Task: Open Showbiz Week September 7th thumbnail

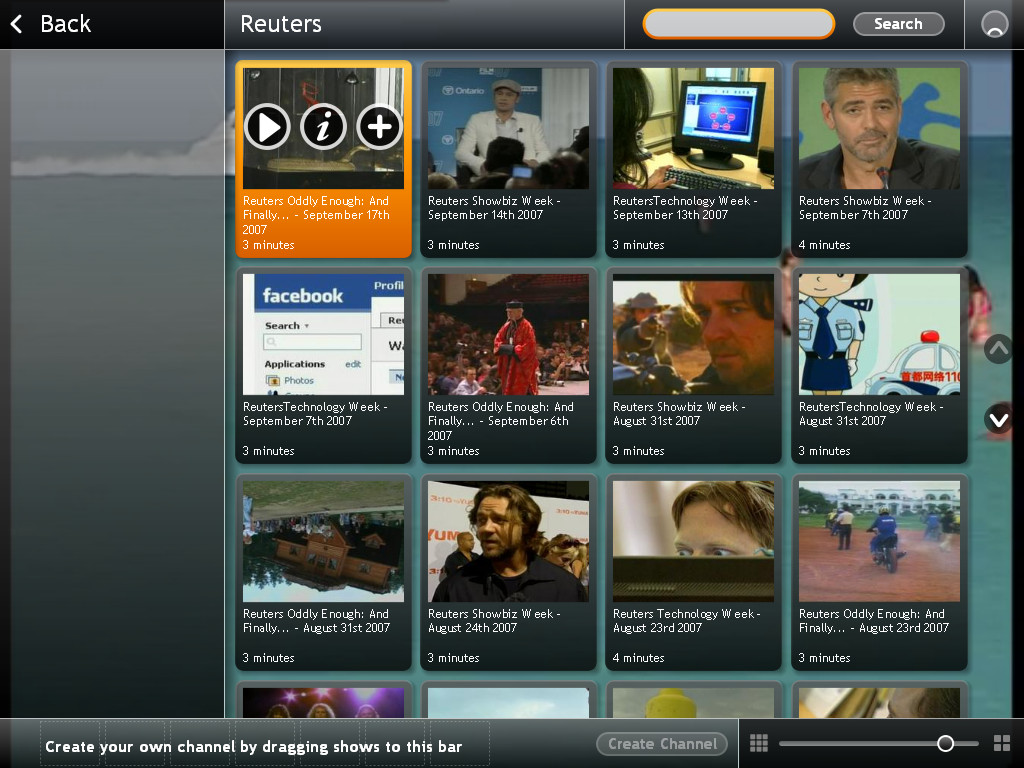Action: [x=879, y=129]
